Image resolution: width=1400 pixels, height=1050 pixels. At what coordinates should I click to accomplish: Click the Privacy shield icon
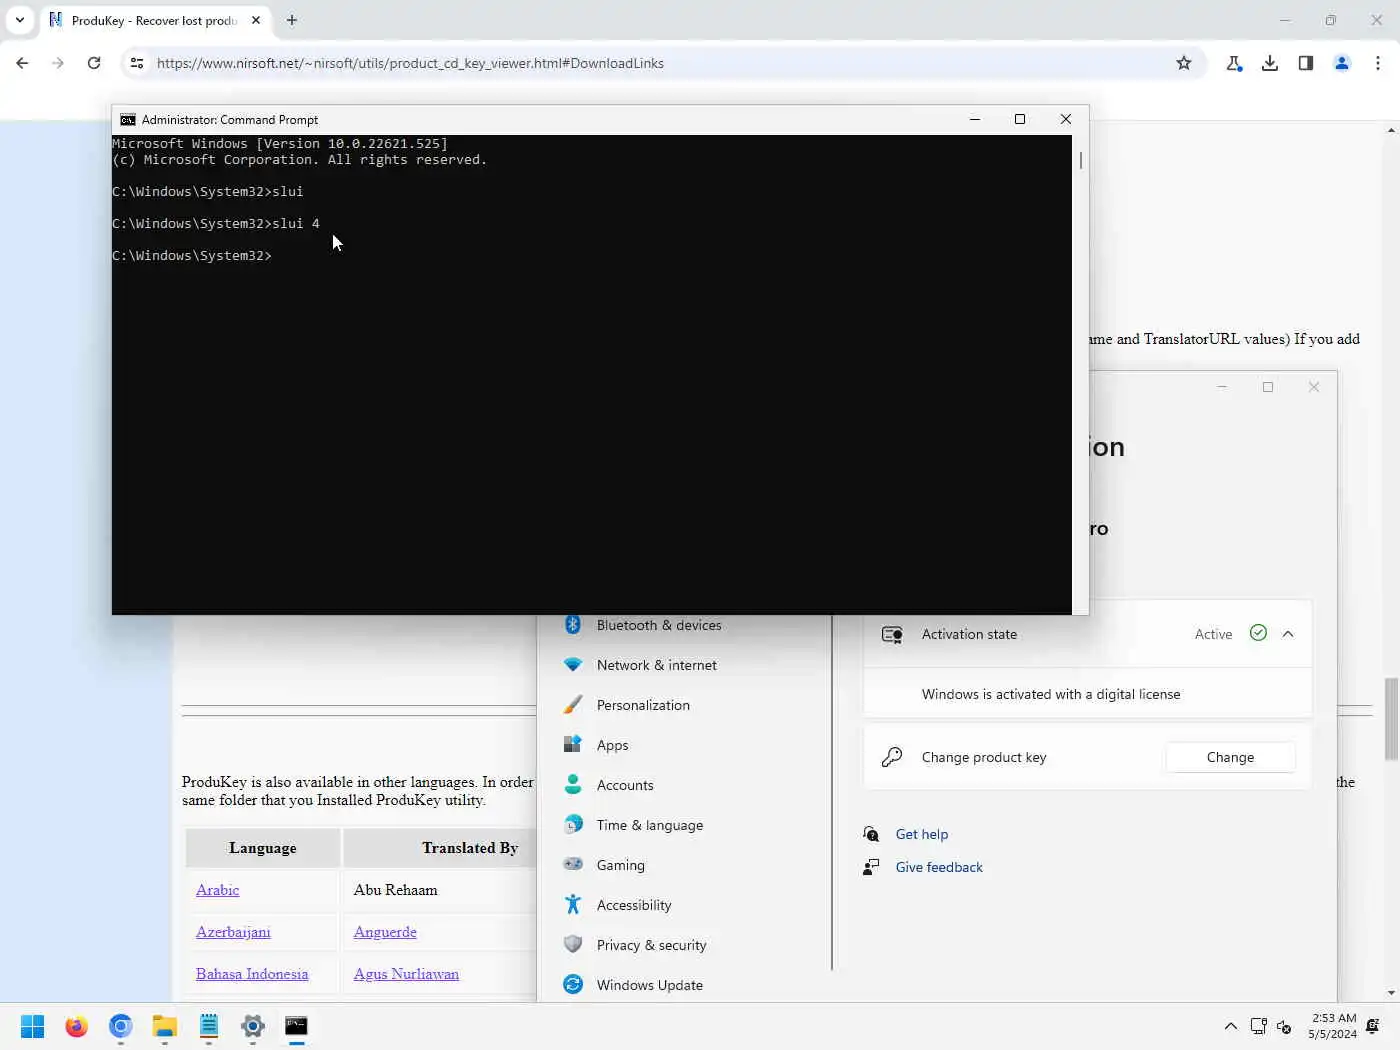pyautogui.click(x=573, y=944)
